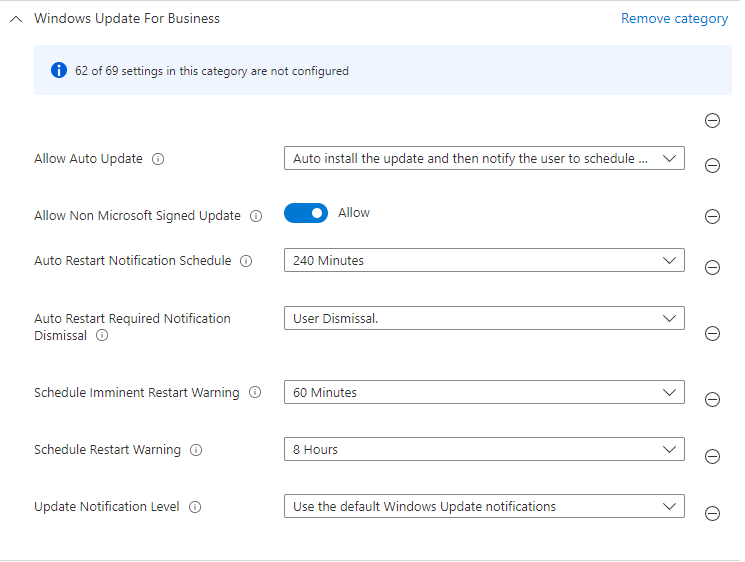Click info icon next to Schedule Restart Warning
This screenshot has height=562, width=745.
(196, 450)
